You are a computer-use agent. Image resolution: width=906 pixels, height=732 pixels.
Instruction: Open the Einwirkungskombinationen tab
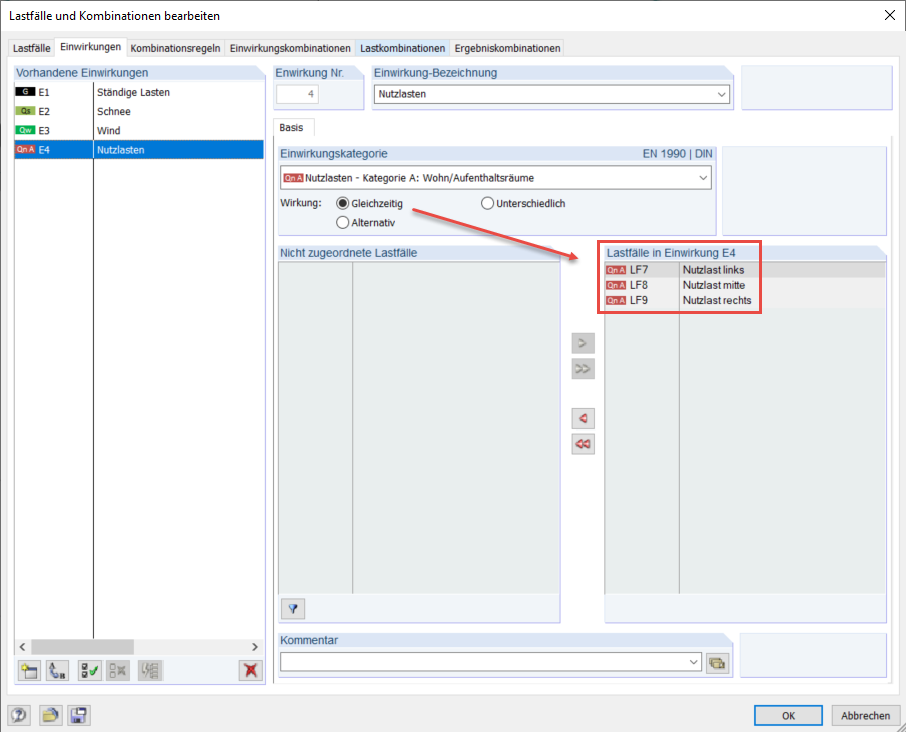[290, 48]
